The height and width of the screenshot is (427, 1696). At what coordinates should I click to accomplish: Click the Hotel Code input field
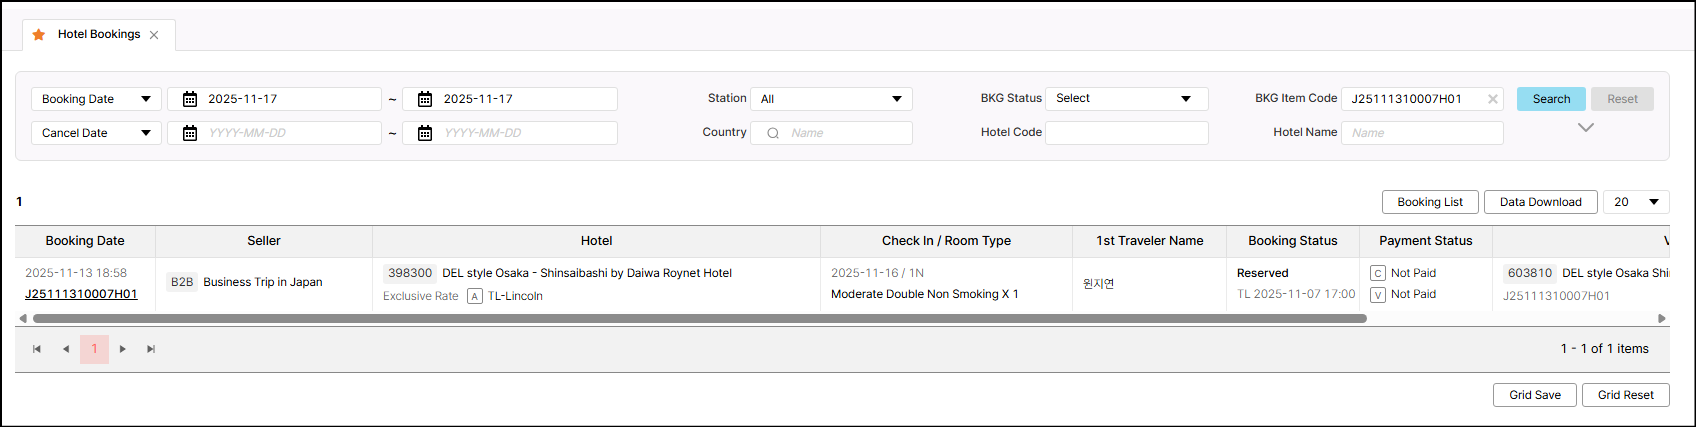coord(1126,133)
